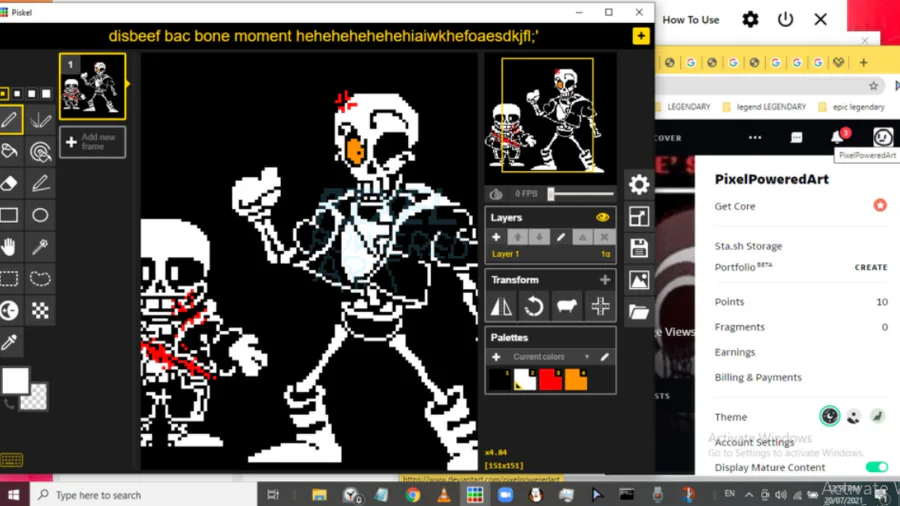Pick red palette color 3
This screenshot has height=506, width=900.
(x=550, y=380)
